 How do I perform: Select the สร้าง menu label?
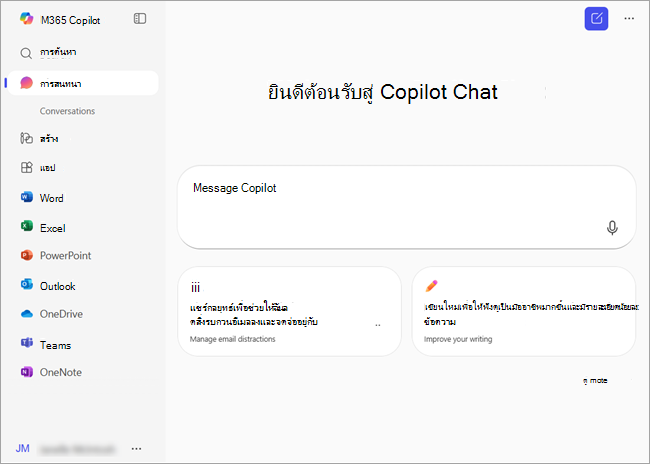[49, 139]
